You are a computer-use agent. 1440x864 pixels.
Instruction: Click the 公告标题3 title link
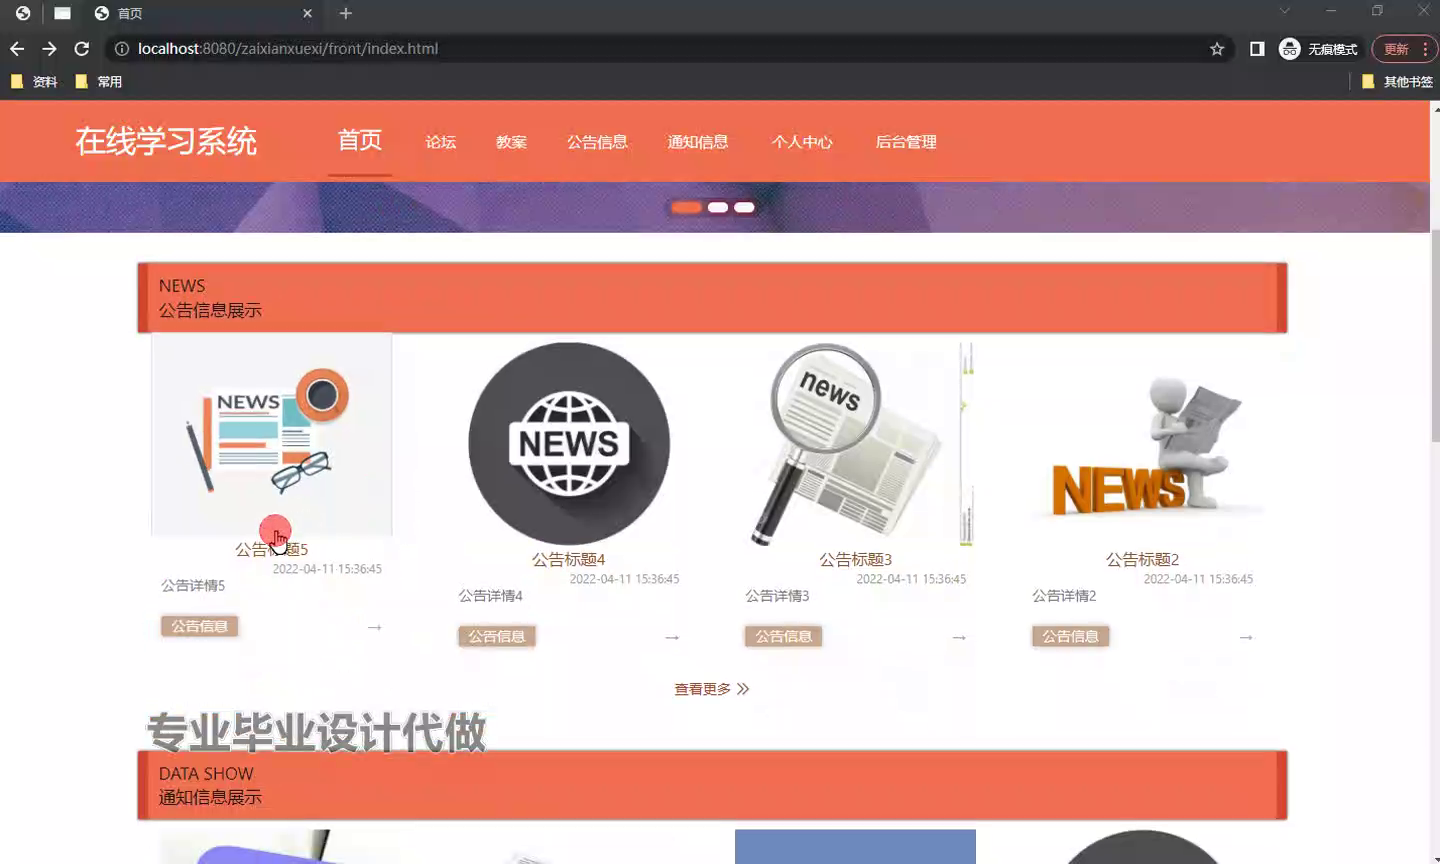point(855,559)
